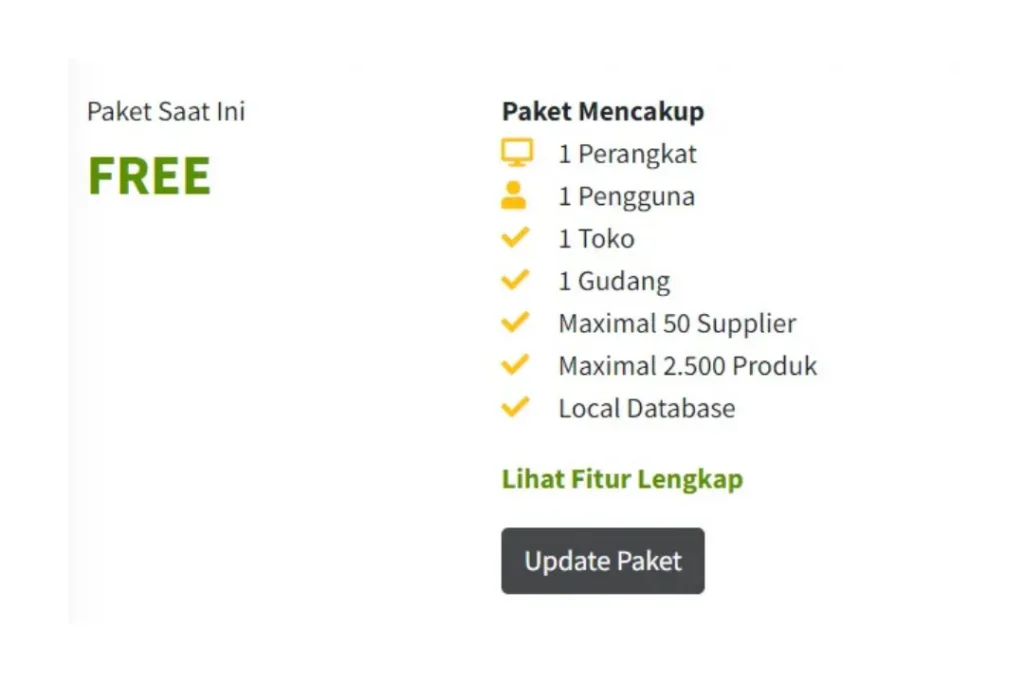Click the grey left border strip
This screenshot has width=1024, height=683.
click(72, 340)
